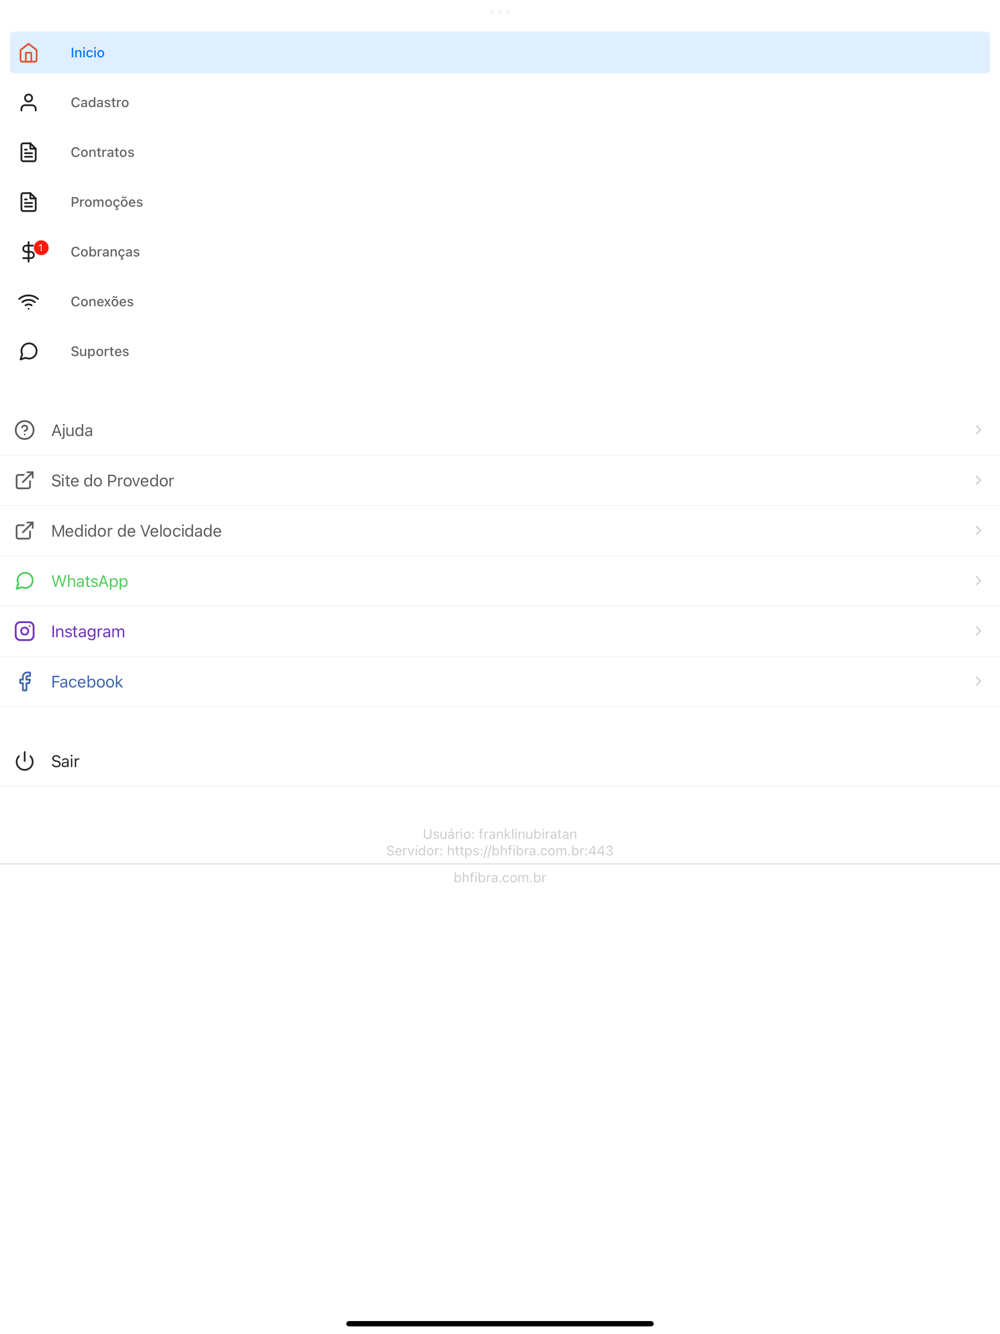This screenshot has width=1000, height=1334.
Task: Tap the home icon beside Inicio
Action: (x=28, y=53)
